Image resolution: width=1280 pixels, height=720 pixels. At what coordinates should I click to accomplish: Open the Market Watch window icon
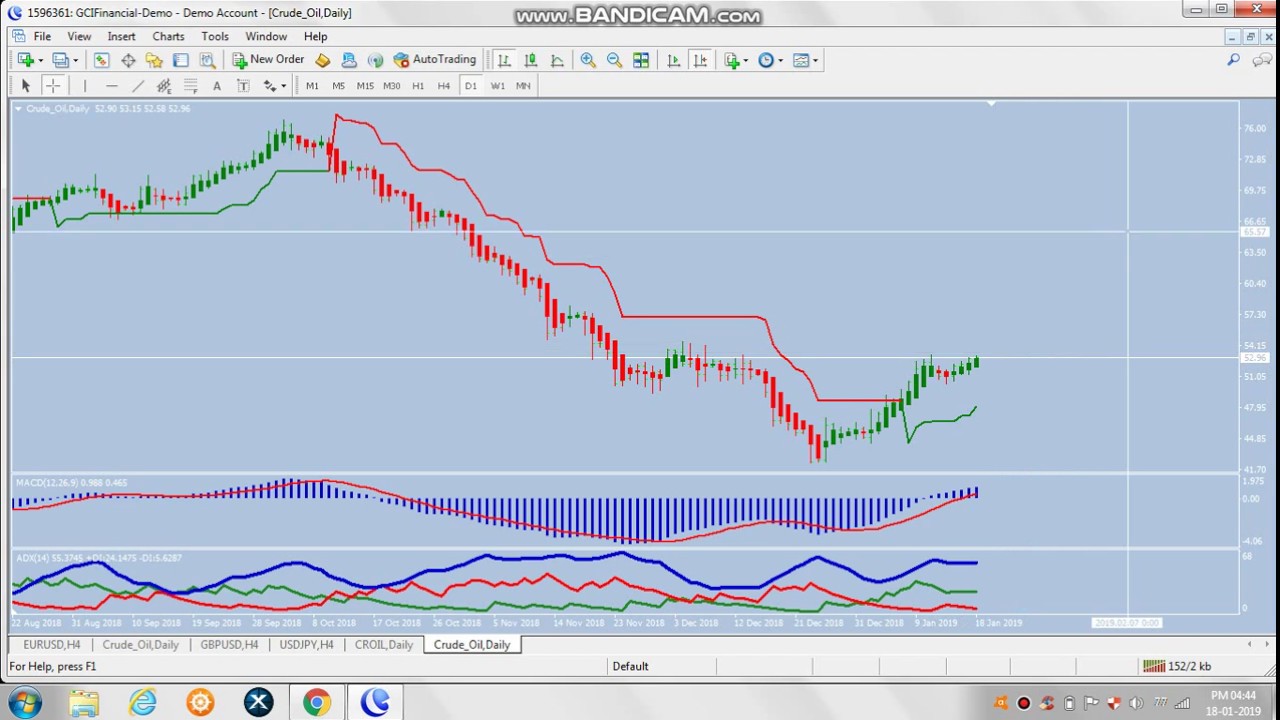click(101, 60)
